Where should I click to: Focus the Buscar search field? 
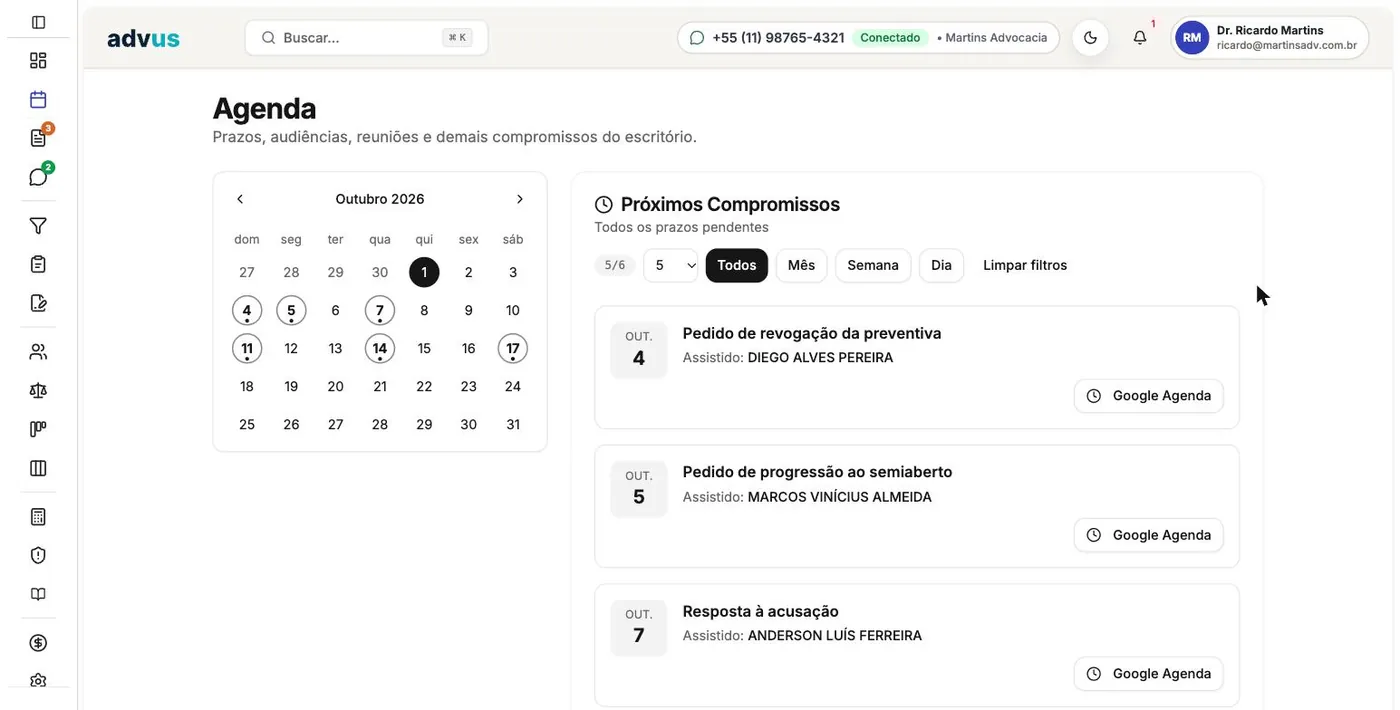click(366, 38)
